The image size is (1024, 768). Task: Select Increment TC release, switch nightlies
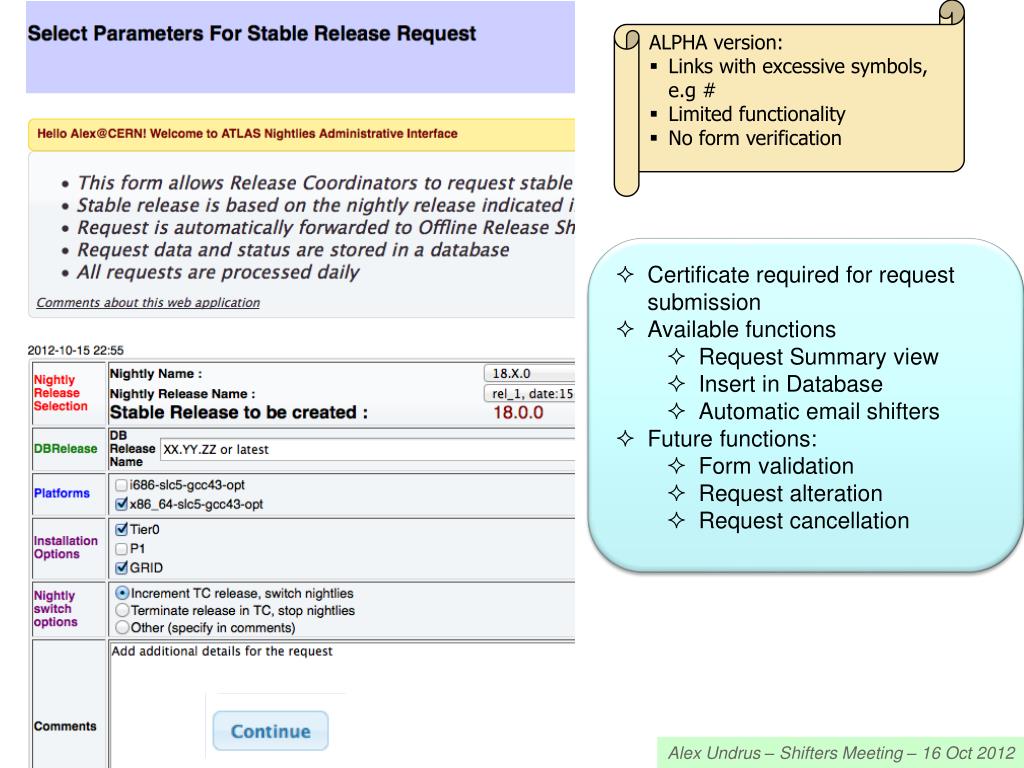122,593
